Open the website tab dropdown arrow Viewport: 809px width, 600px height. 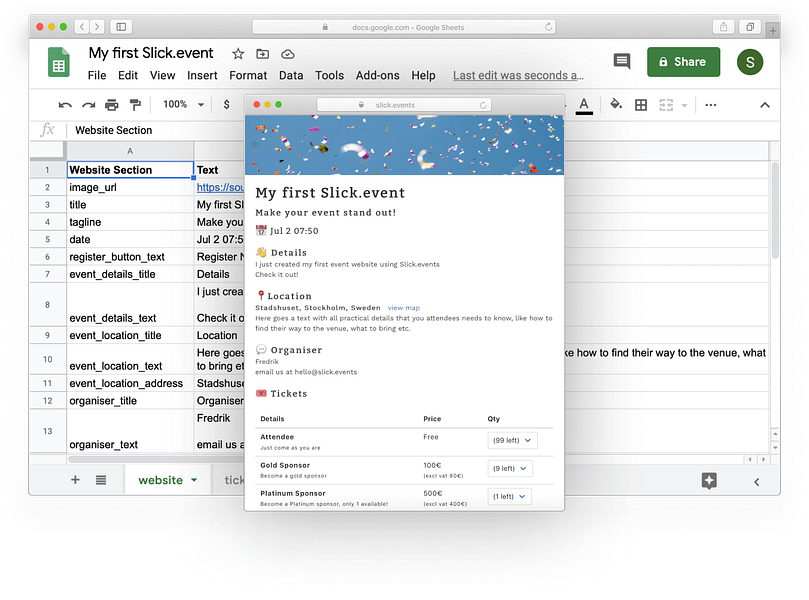pos(194,480)
